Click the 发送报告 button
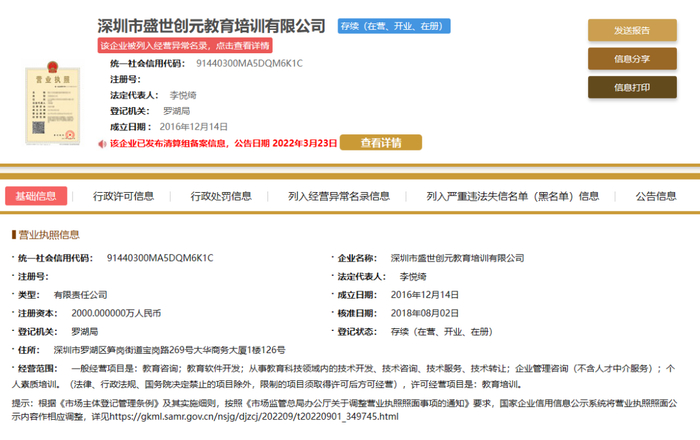 tap(632, 30)
